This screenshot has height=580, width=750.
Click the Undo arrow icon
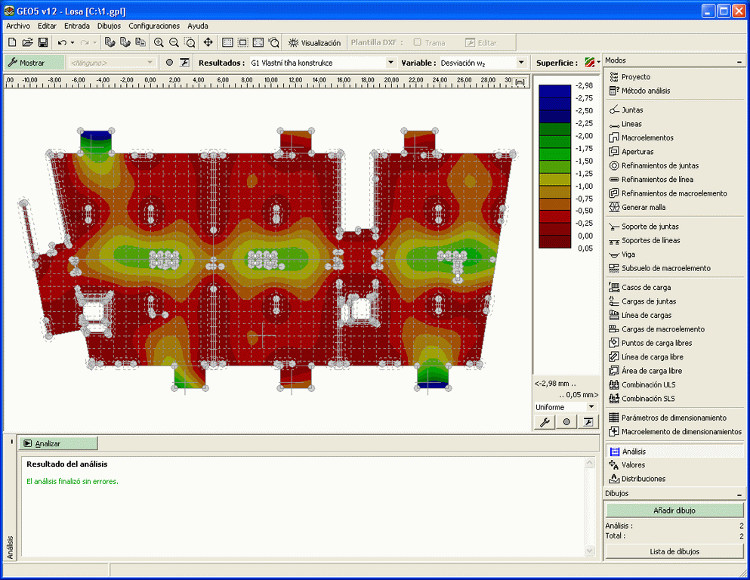point(62,43)
